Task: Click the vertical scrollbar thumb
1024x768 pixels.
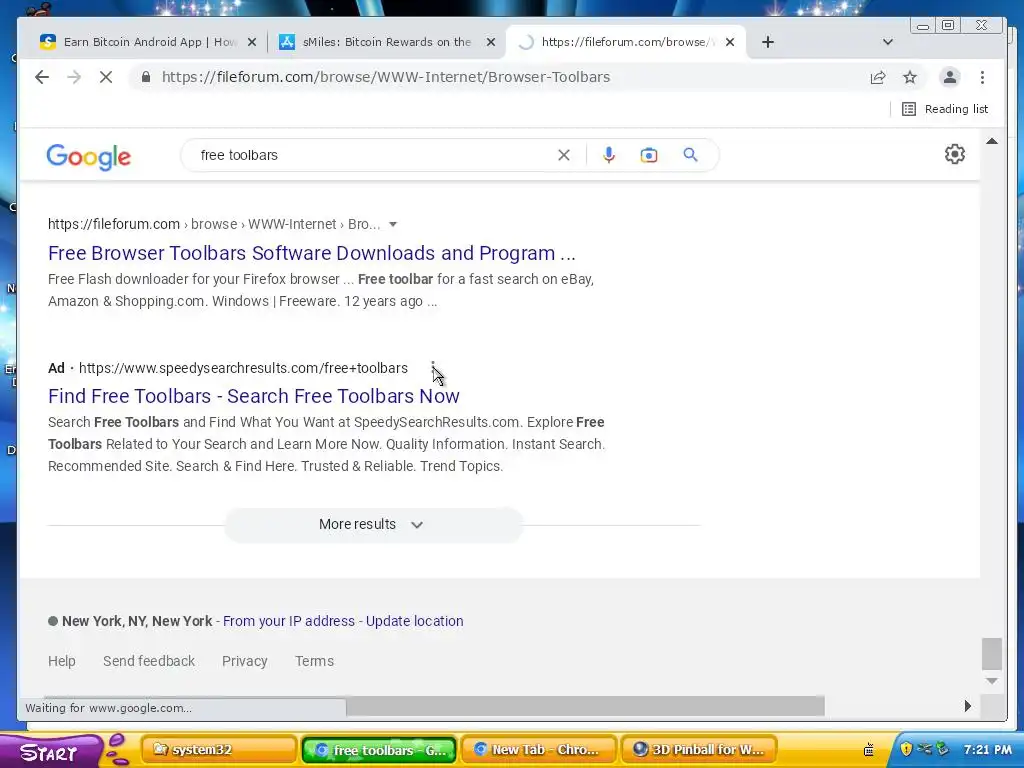Action: coord(992,654)
